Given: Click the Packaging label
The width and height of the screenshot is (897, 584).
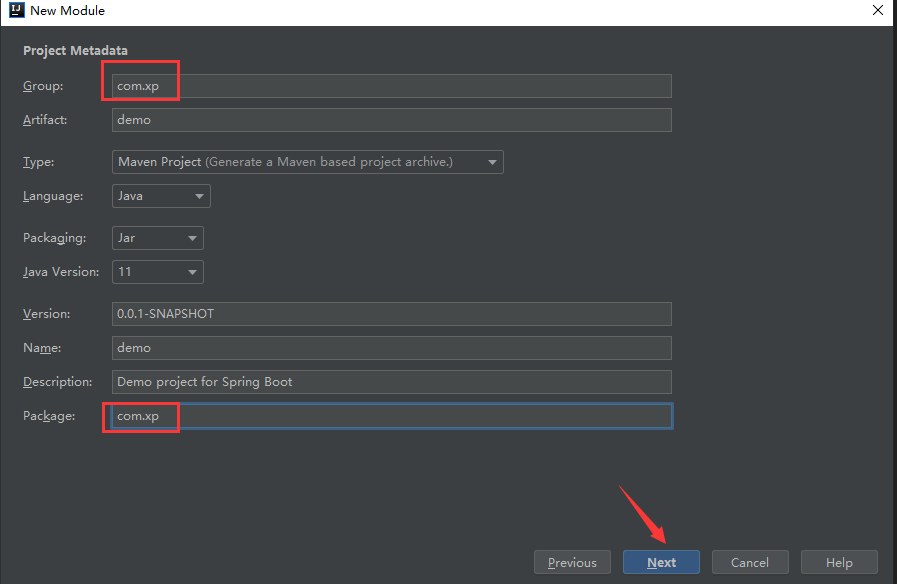Looking at the screenshot, I should click(54, 238).
